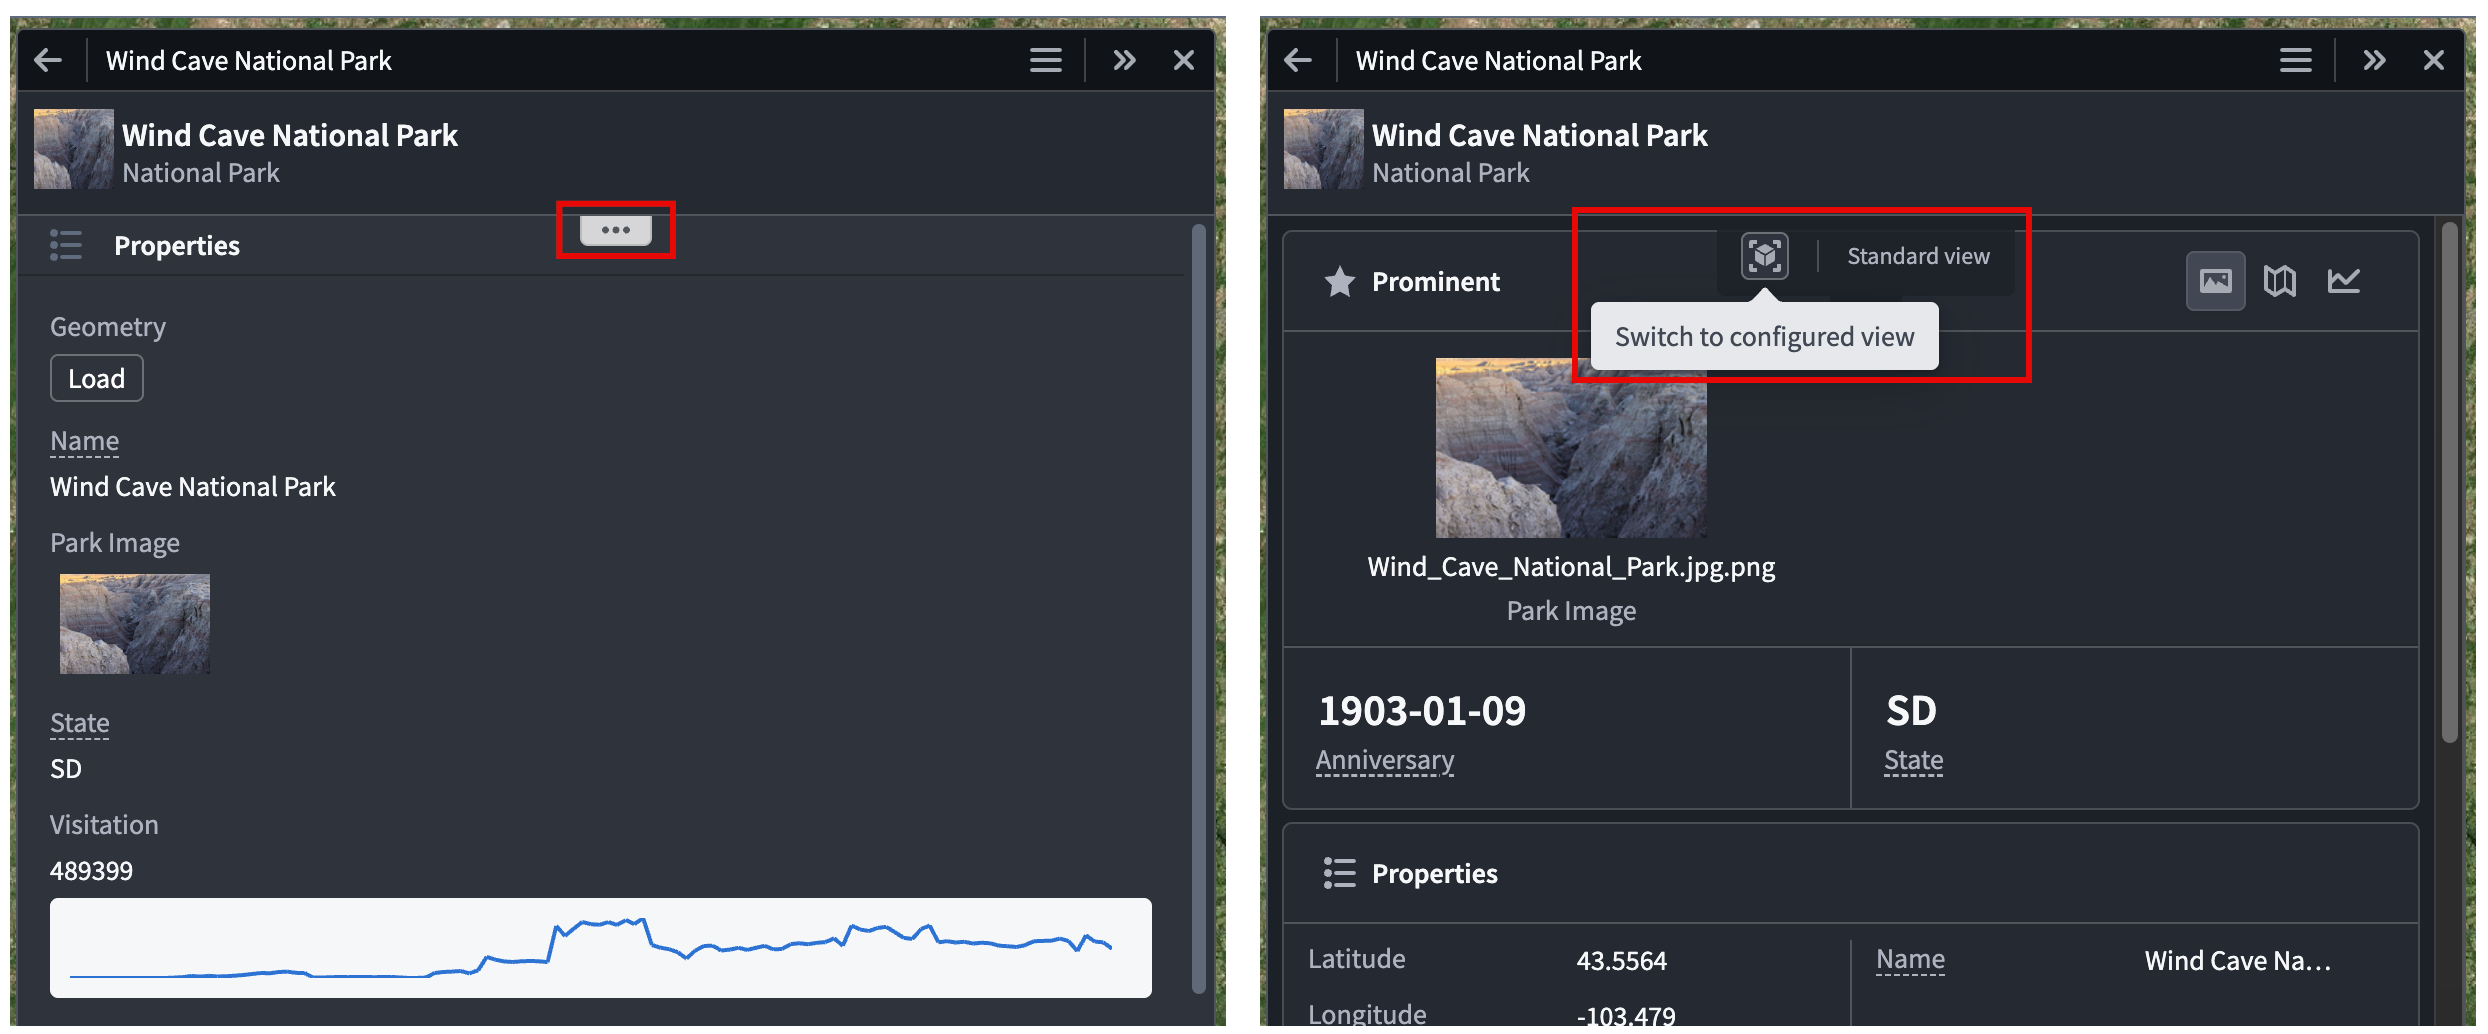Click the State label under SD
The width and height of the screenshot is (2488, 1034).
pyautogui.click(x=1914, y=760)
